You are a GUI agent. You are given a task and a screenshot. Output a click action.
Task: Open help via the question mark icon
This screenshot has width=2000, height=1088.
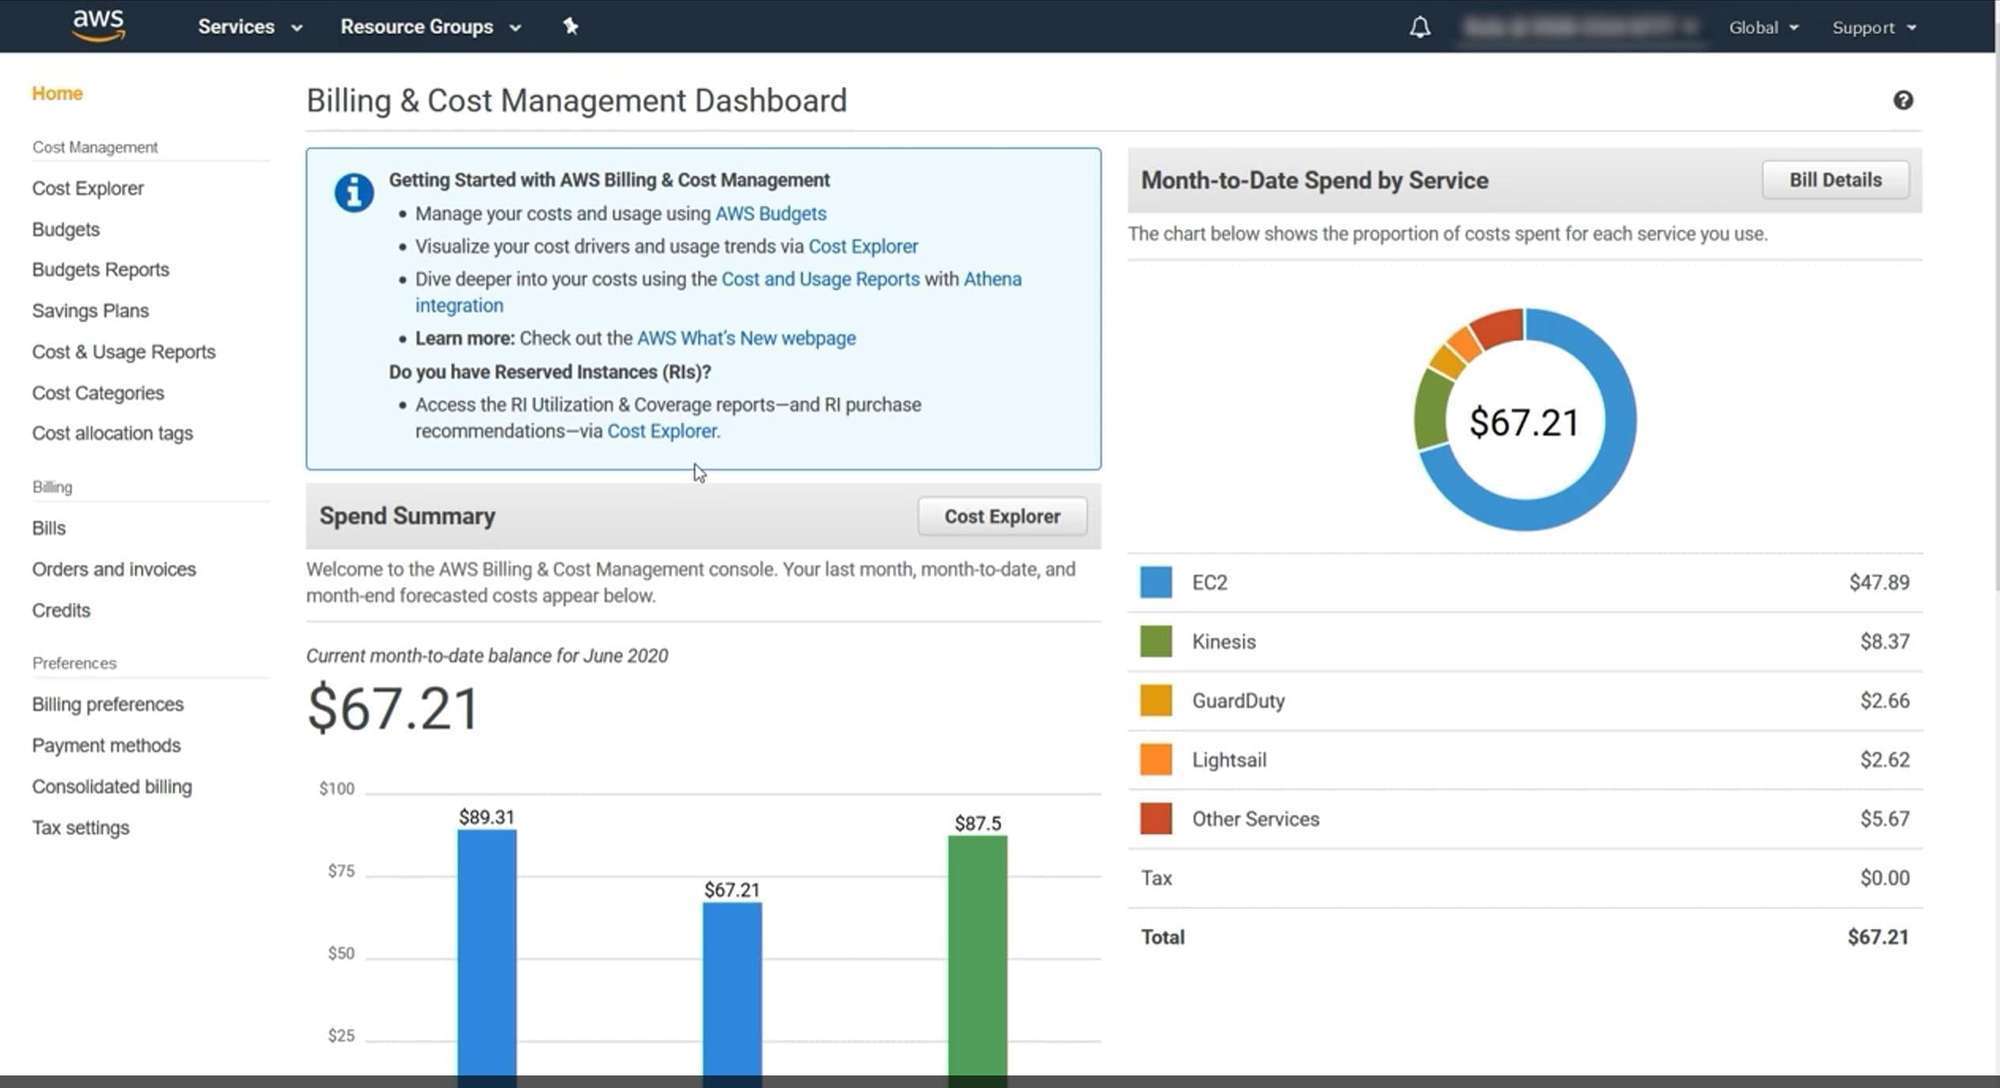(x=1904, y=100)
